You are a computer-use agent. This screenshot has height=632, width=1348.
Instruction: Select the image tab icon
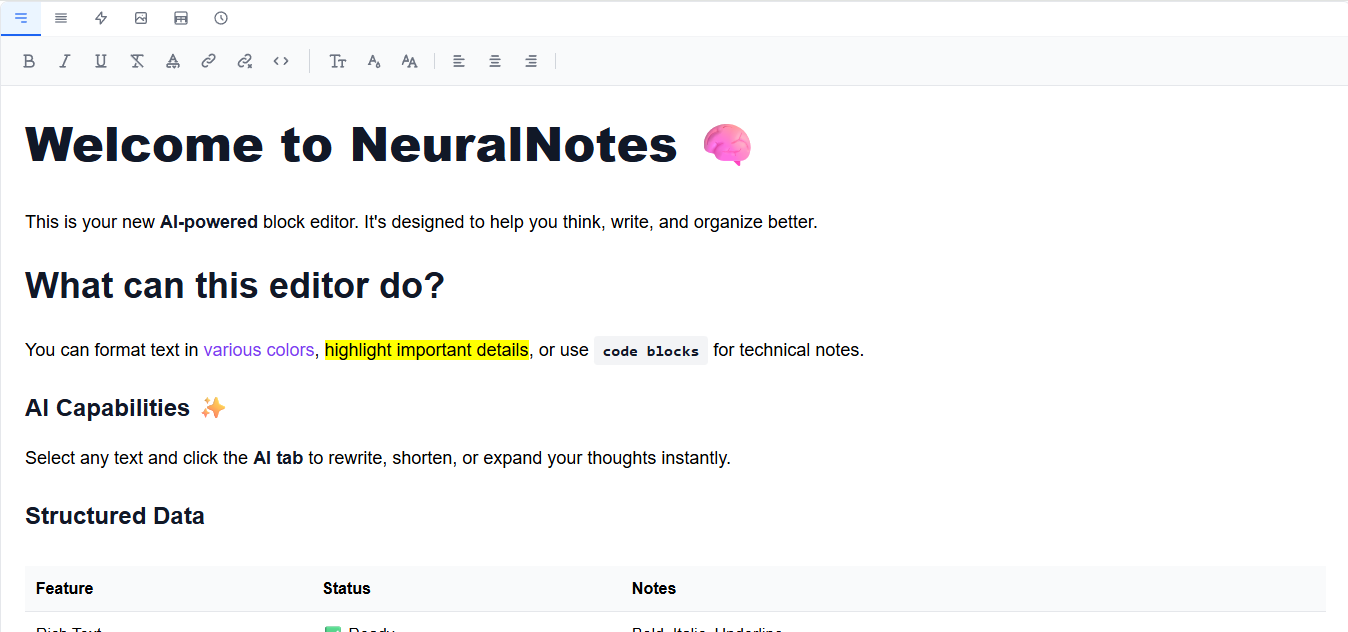pyautogui.click(x=140, y=18)
